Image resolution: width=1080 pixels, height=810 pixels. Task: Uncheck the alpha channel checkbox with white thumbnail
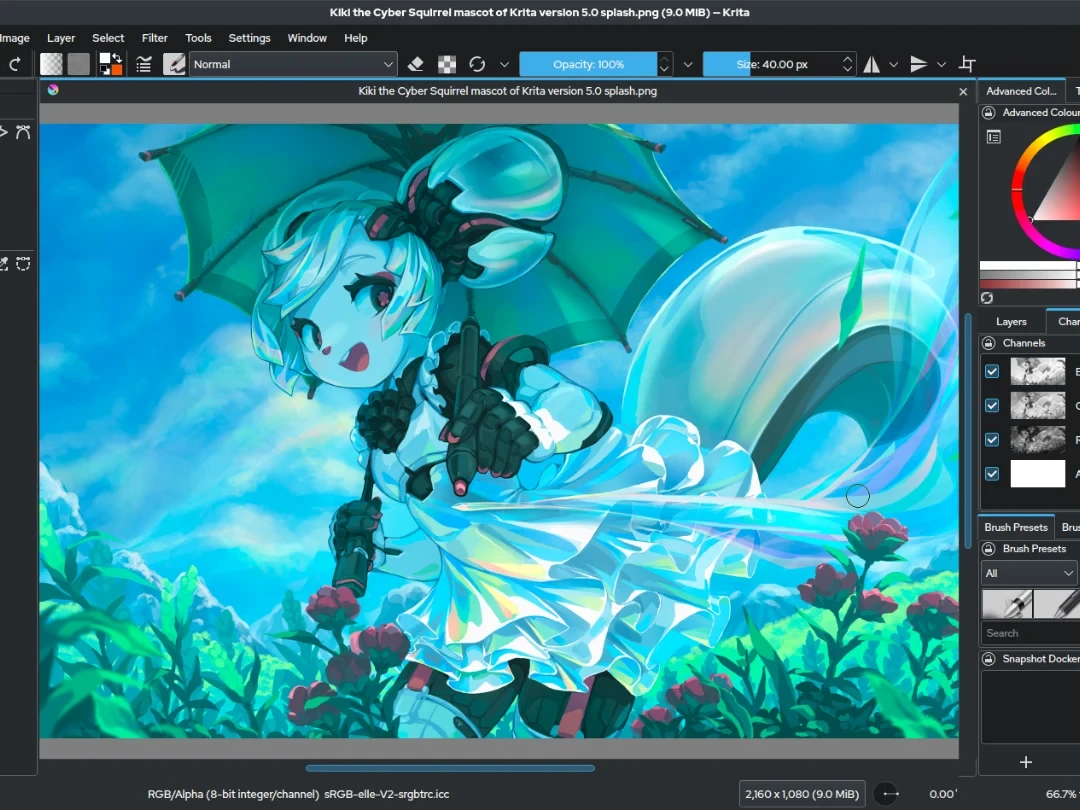pyautogui.click(x=992, y=474)
